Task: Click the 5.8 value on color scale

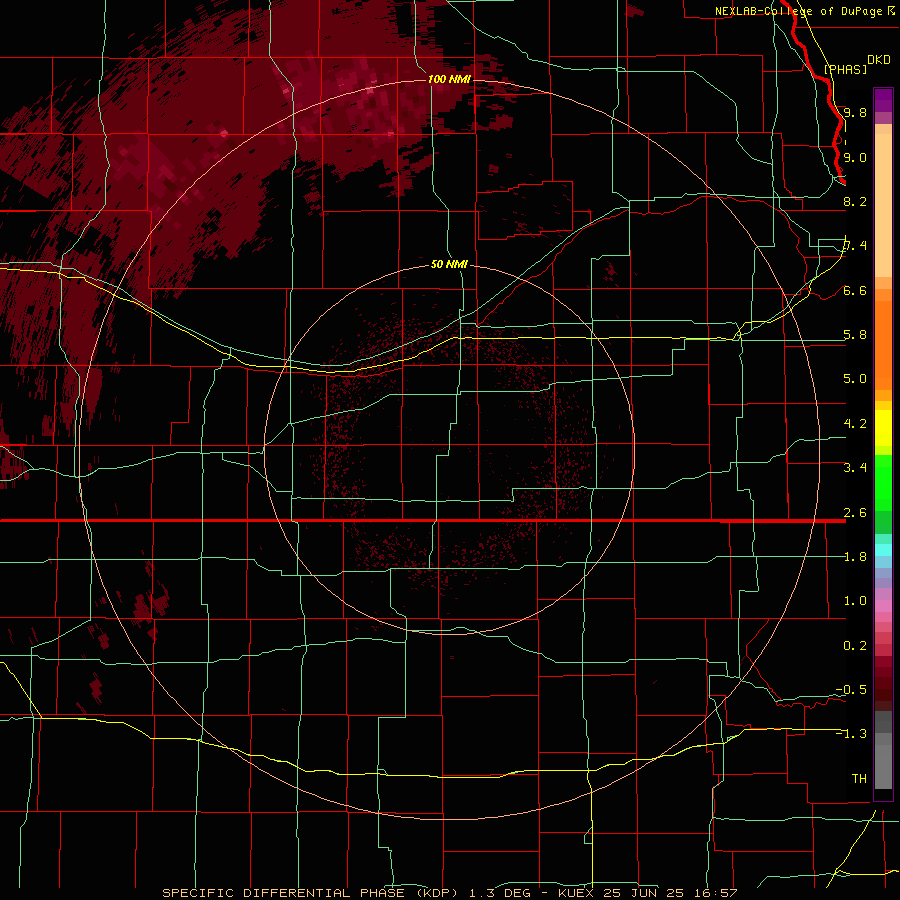Action: (x=855, y=335)
